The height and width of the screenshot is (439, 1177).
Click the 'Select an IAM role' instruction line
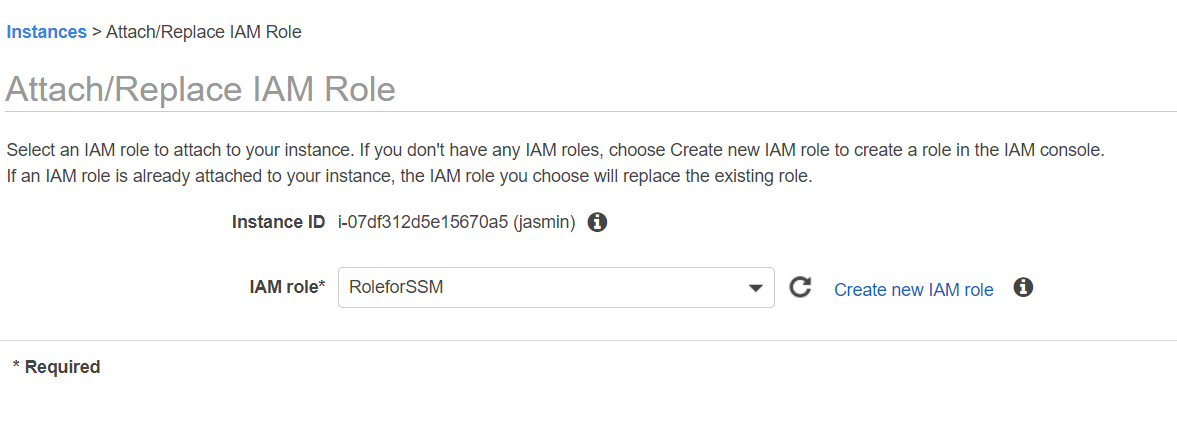(554, 151)
